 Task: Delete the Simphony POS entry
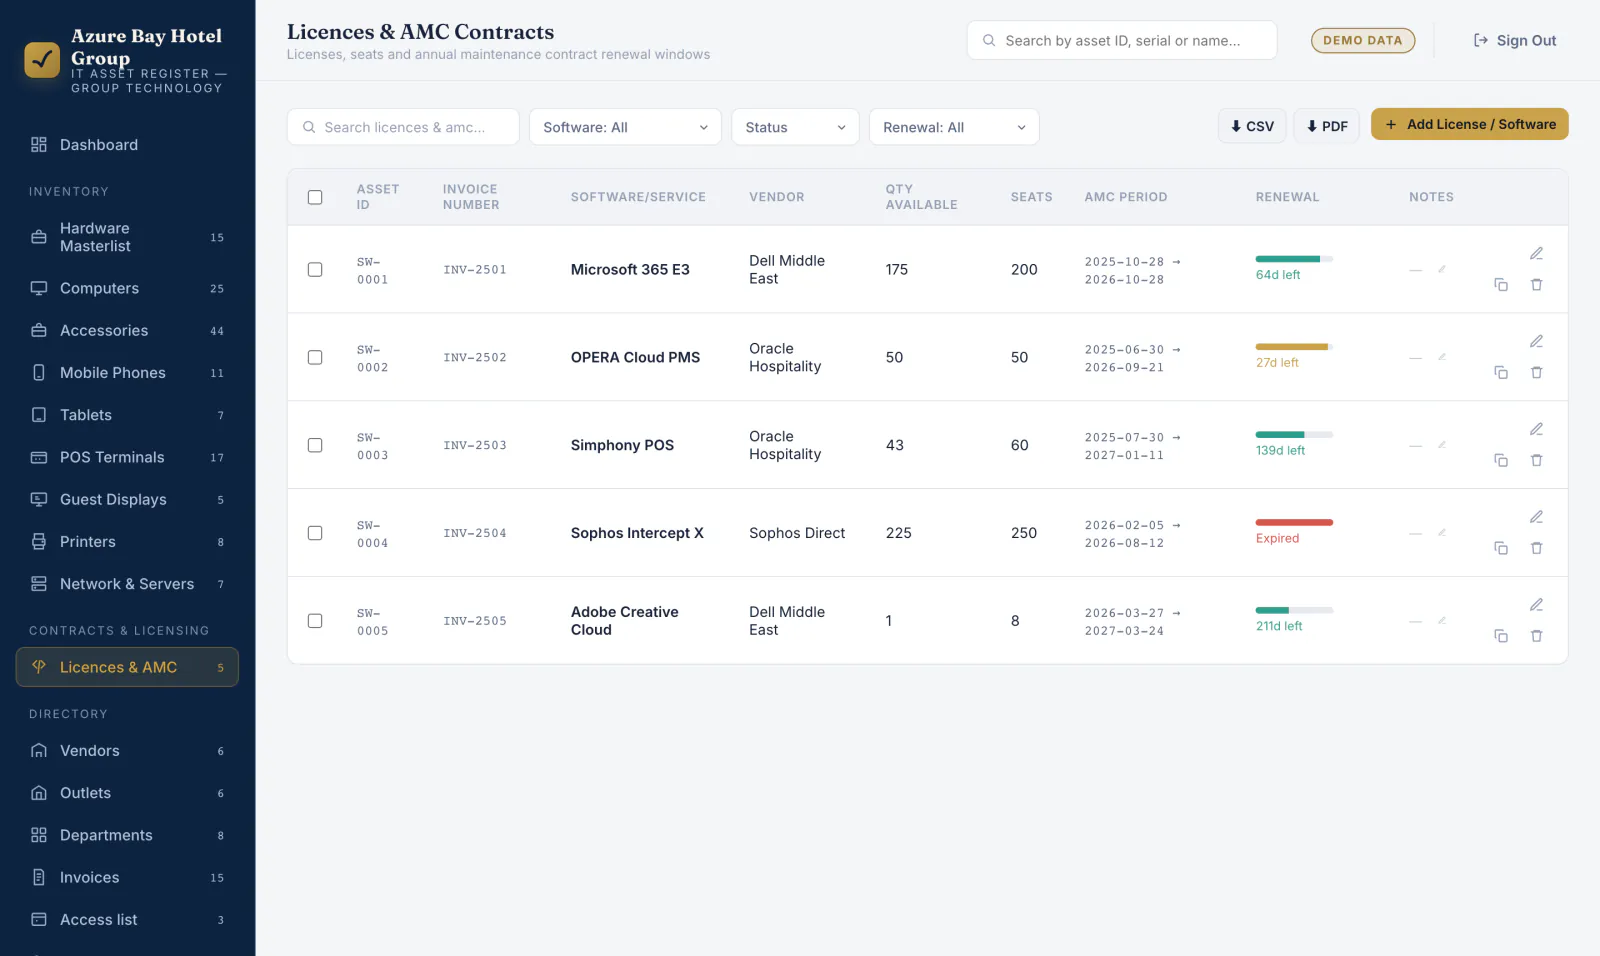[x=1536, y=461]
